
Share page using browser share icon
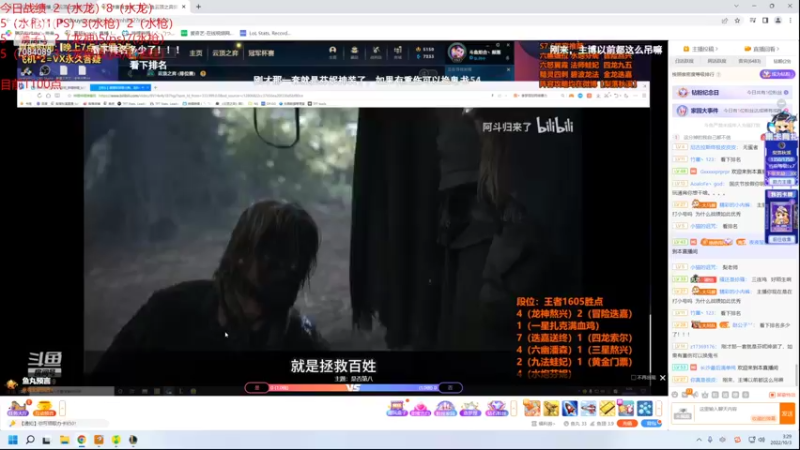(x=724, y=20)
